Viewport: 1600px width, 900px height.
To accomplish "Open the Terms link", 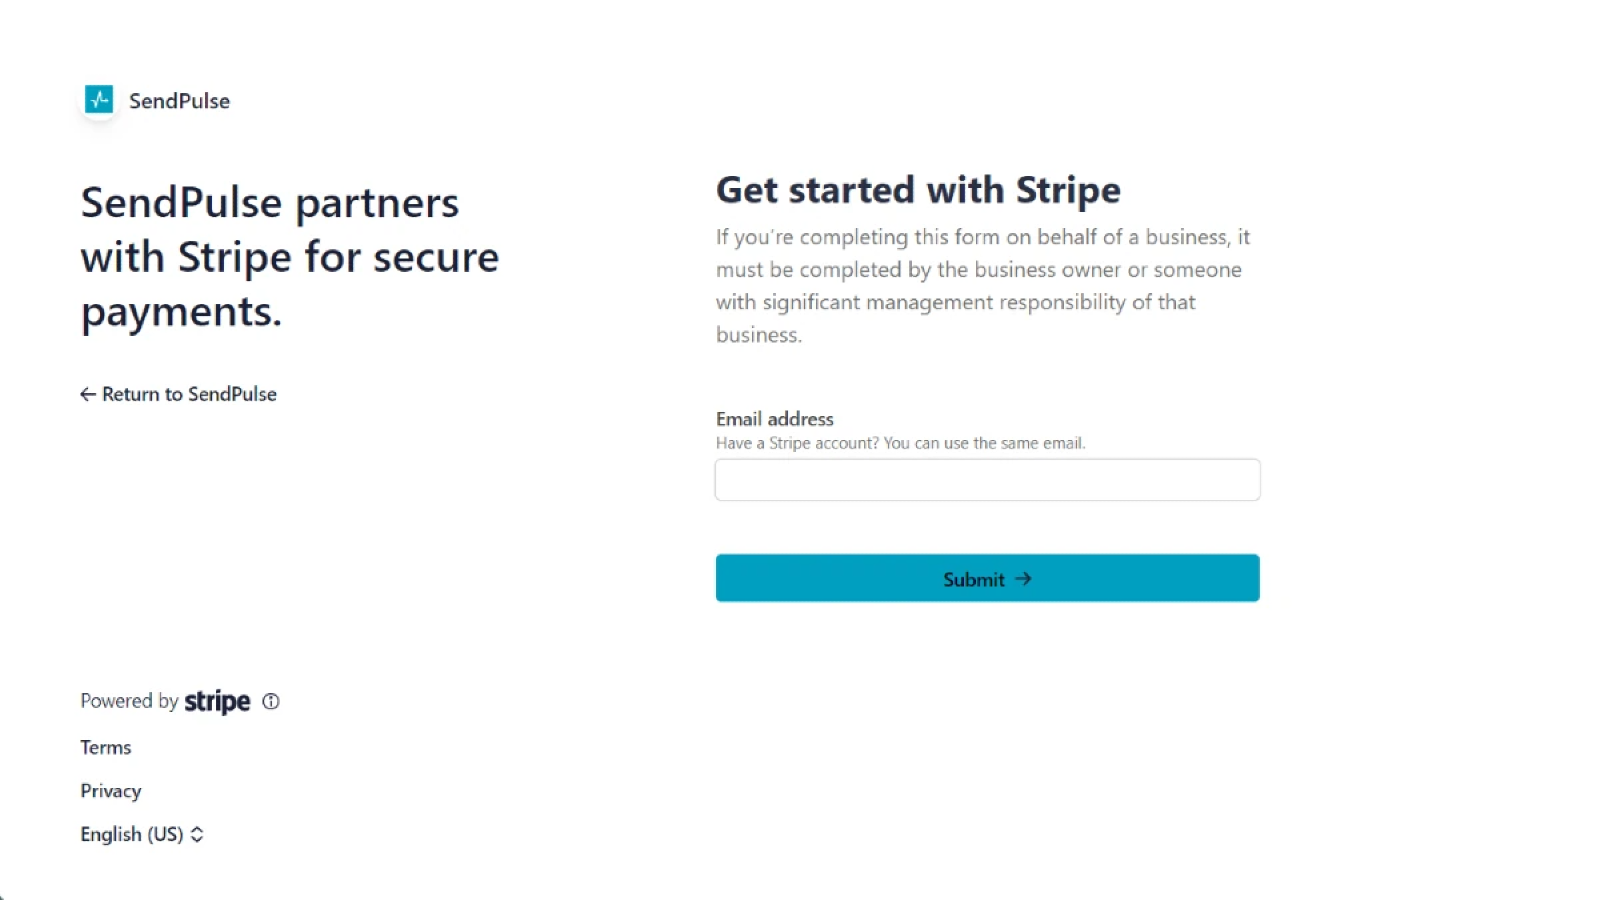I will pos(106,748).
